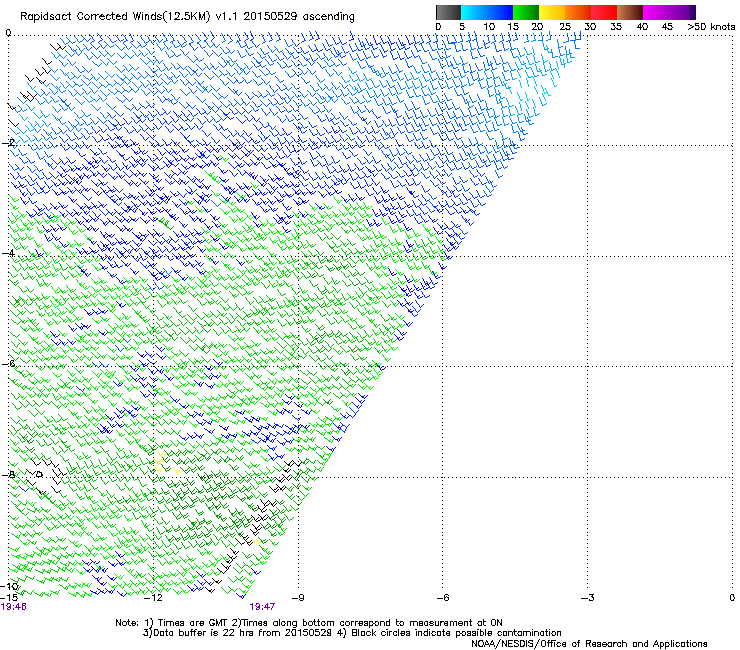Select the red 30–35 knots legend segment

(x=604, y=12)
